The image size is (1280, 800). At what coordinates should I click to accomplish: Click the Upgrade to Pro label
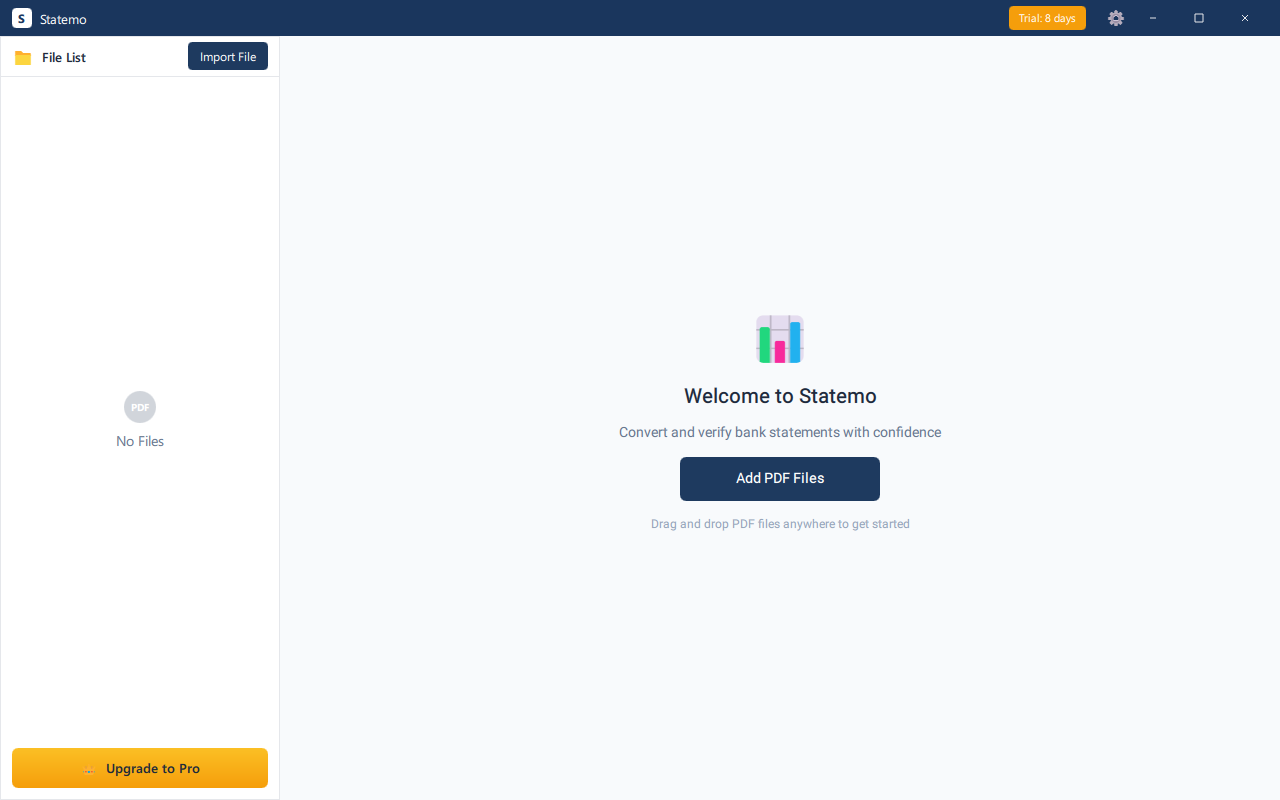point(153,769)
